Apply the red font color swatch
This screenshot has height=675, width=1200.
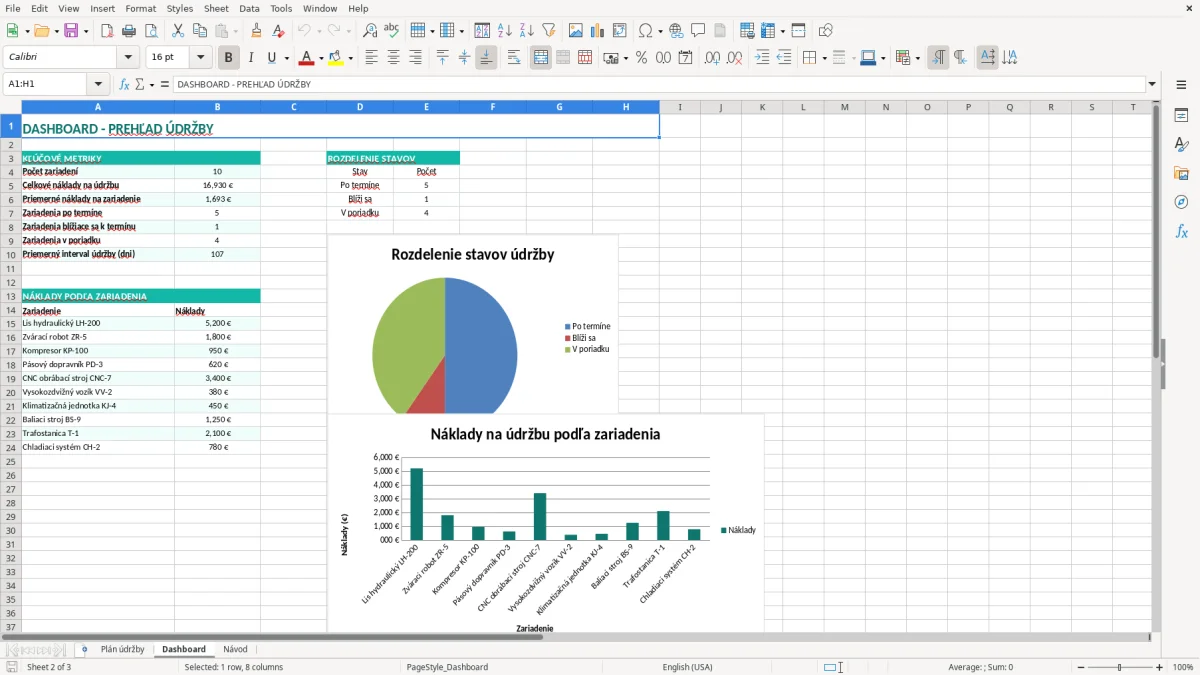click(x=306, y=58)
